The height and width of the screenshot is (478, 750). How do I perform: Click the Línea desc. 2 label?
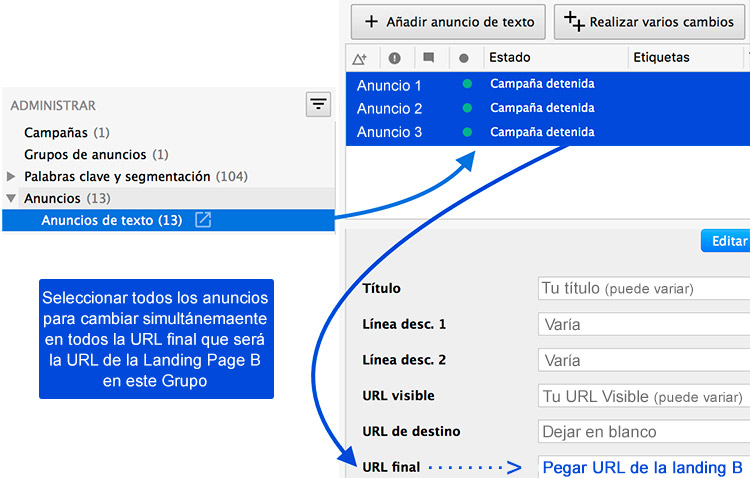click(x=404, y=360)
